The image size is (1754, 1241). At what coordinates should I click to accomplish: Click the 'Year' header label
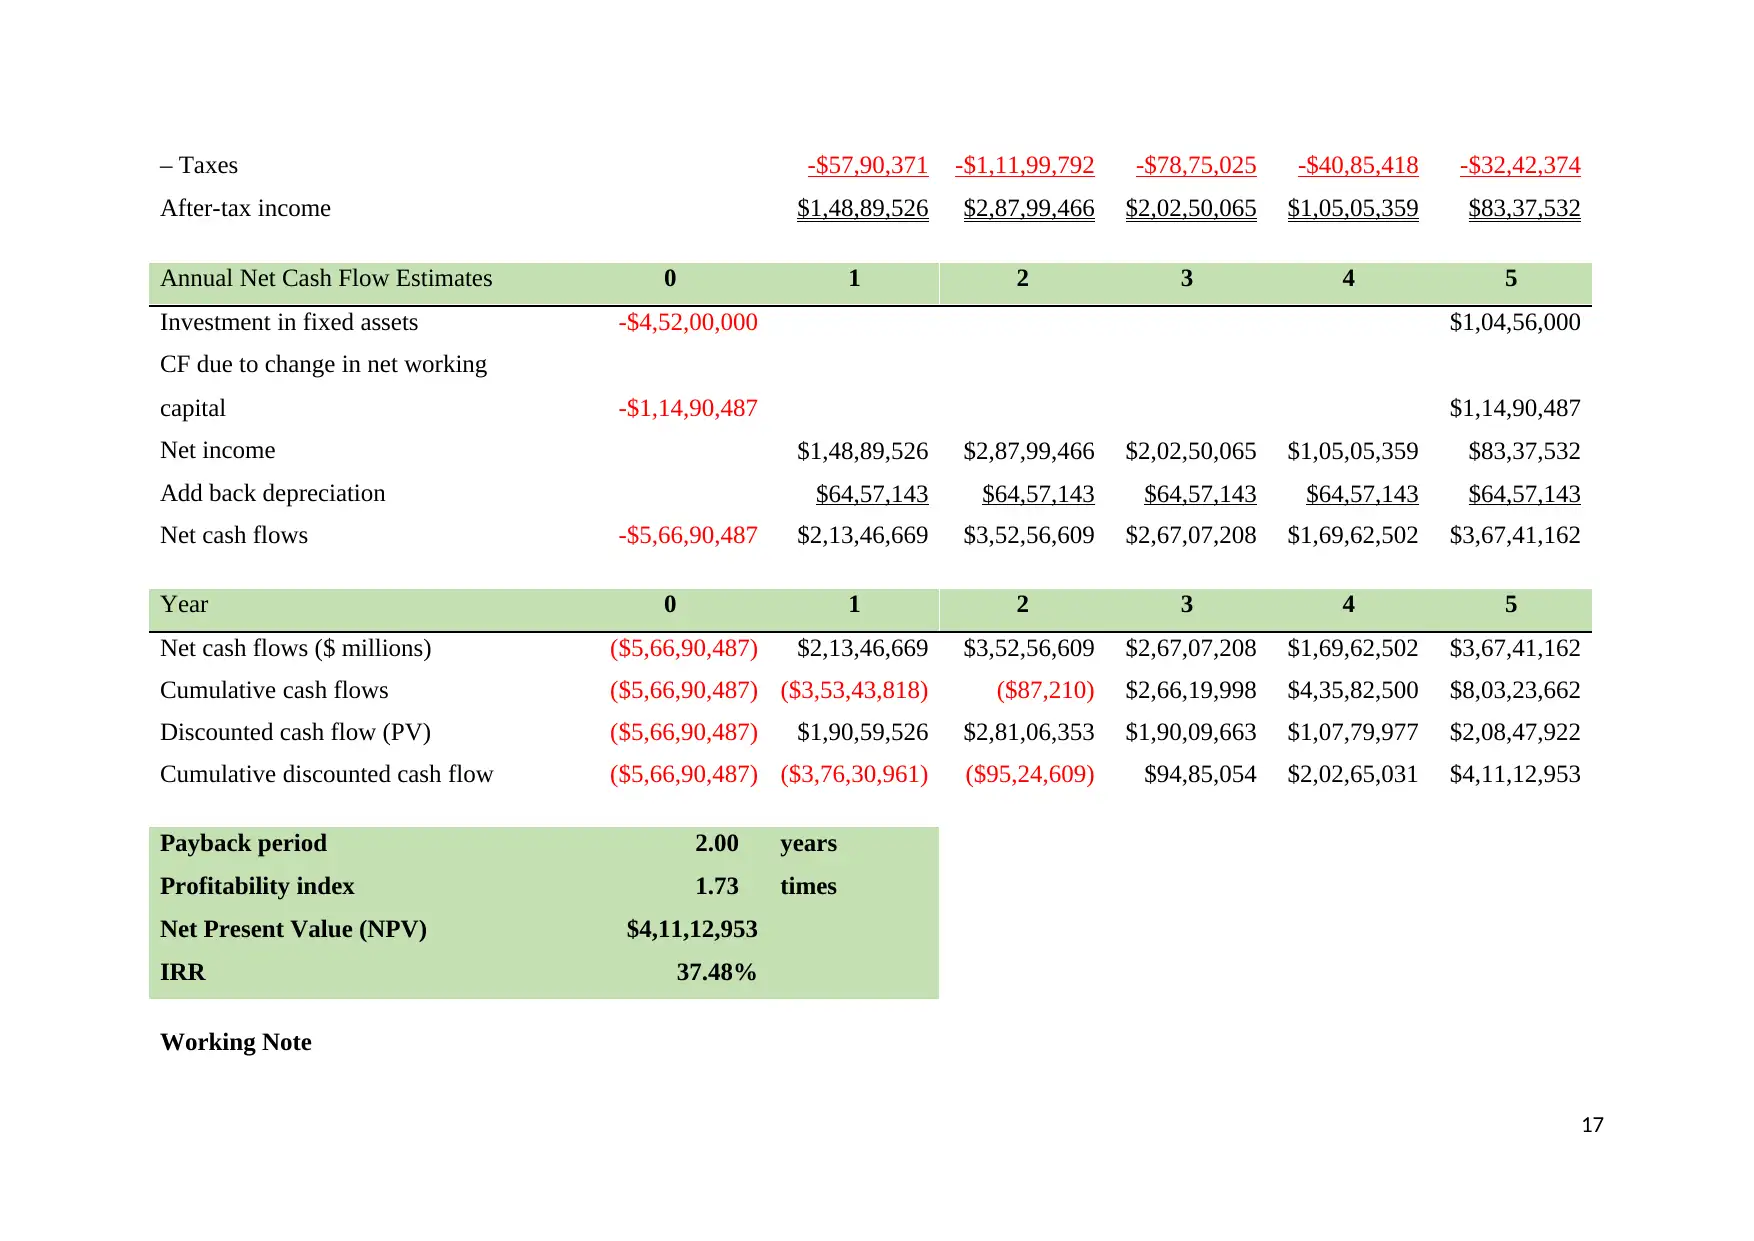click(184, 604)
